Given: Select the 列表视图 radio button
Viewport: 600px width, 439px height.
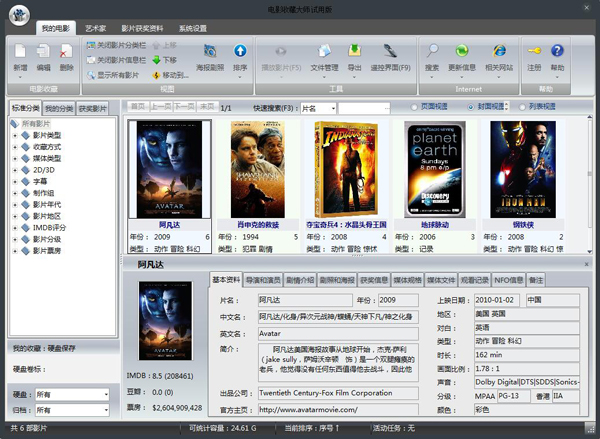Looking at the screenshot, I should click(x=522, y=108).
